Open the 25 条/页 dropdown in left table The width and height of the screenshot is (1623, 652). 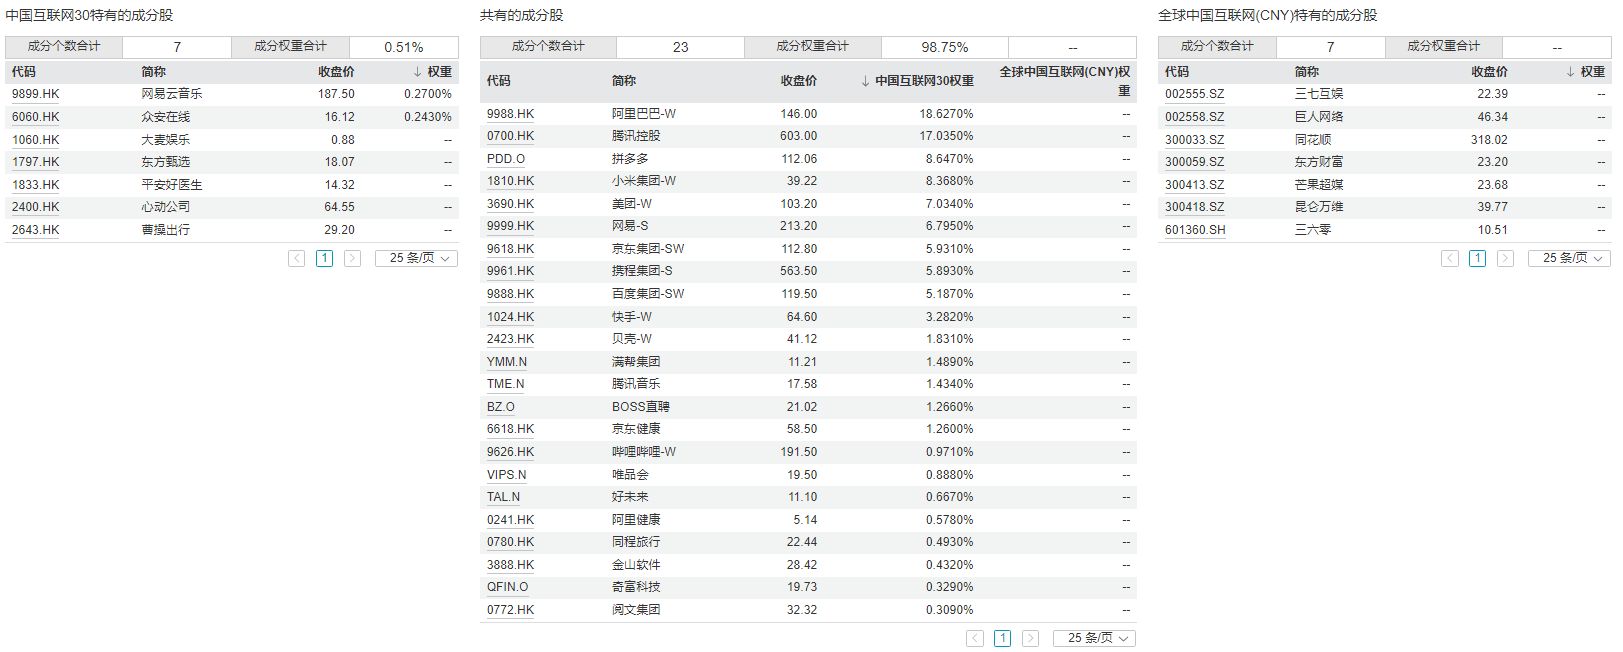[417, 258]
